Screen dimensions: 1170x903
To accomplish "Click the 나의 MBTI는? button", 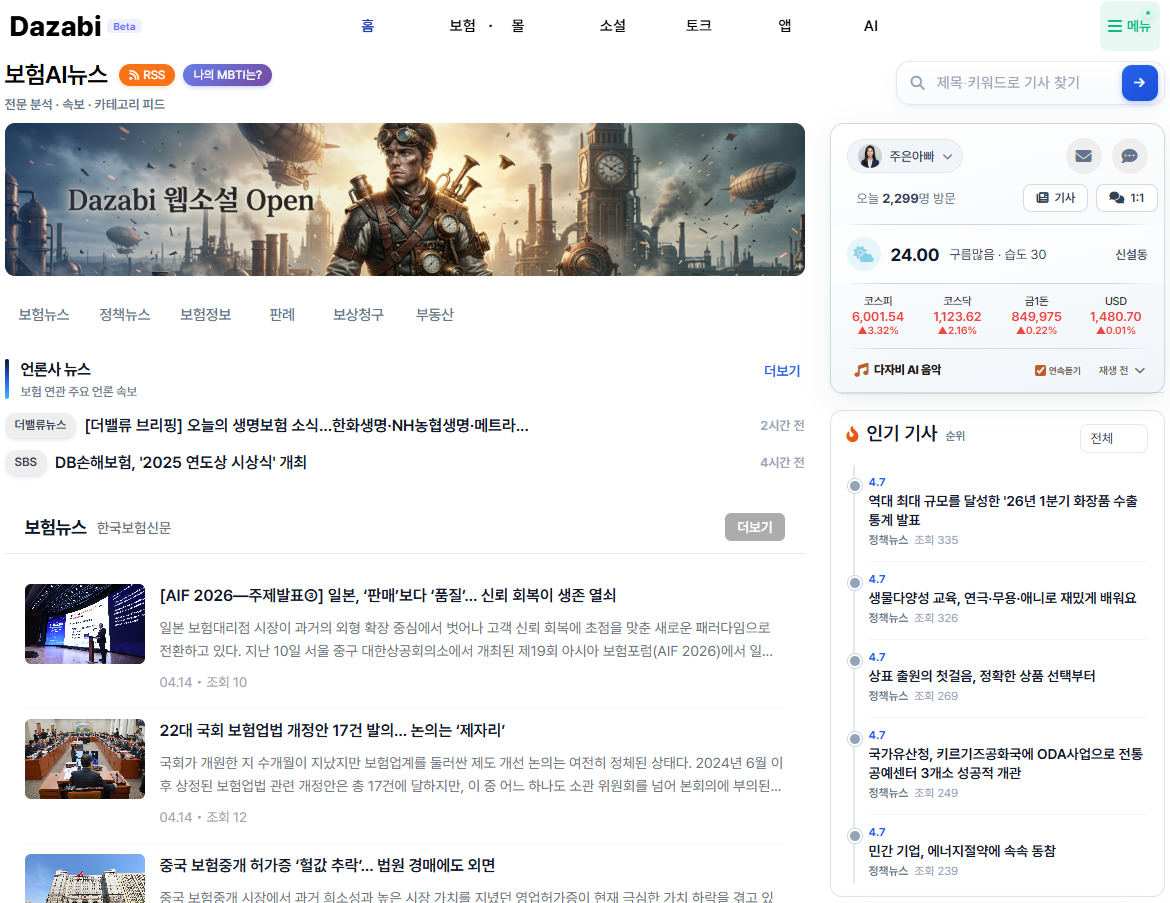I will pos(227,75).
